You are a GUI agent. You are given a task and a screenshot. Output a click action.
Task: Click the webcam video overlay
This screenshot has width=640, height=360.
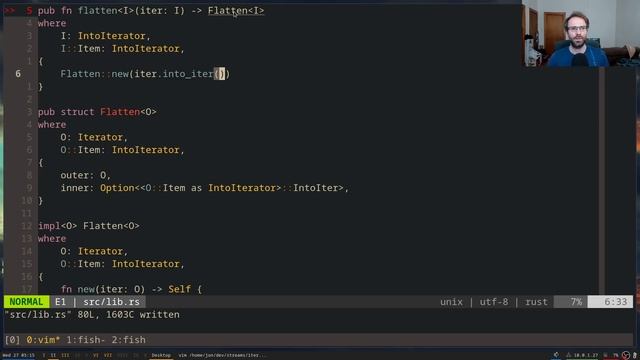pos(581,33)
